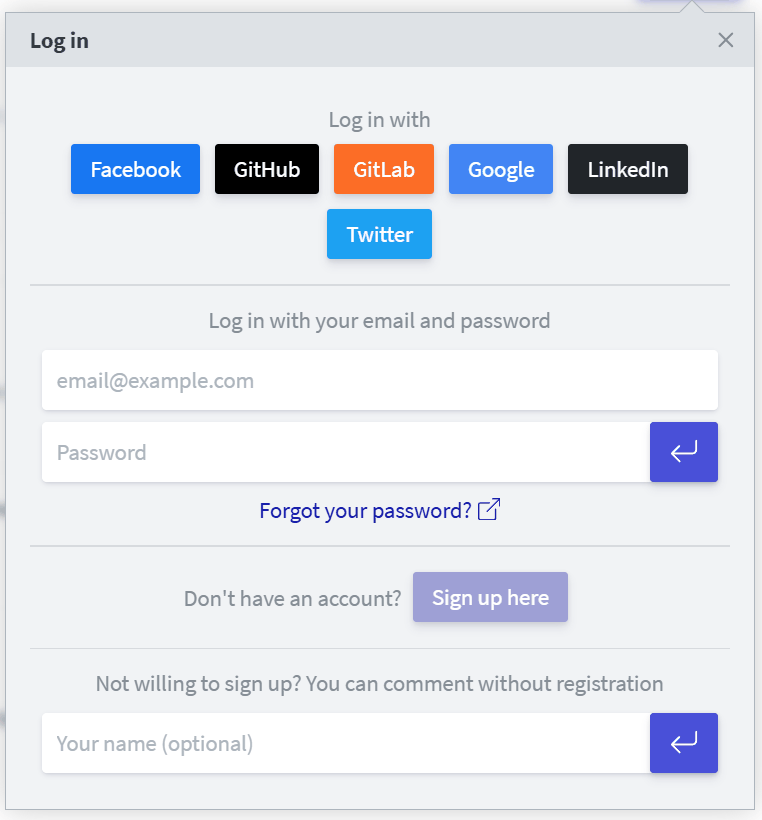Click the Sign up here button
The width and height of the screenshot is (762, 820).
click(x=490, y=598)
